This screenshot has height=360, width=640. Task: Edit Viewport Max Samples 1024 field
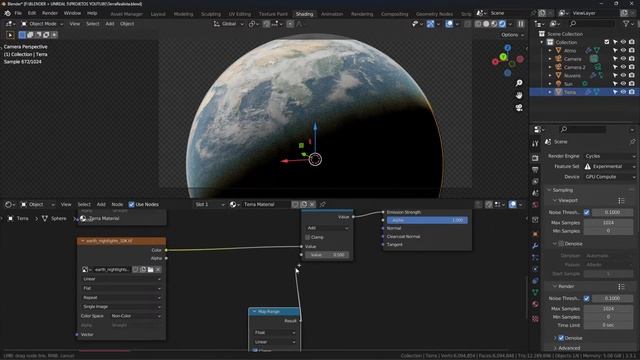tap(608, 223)
